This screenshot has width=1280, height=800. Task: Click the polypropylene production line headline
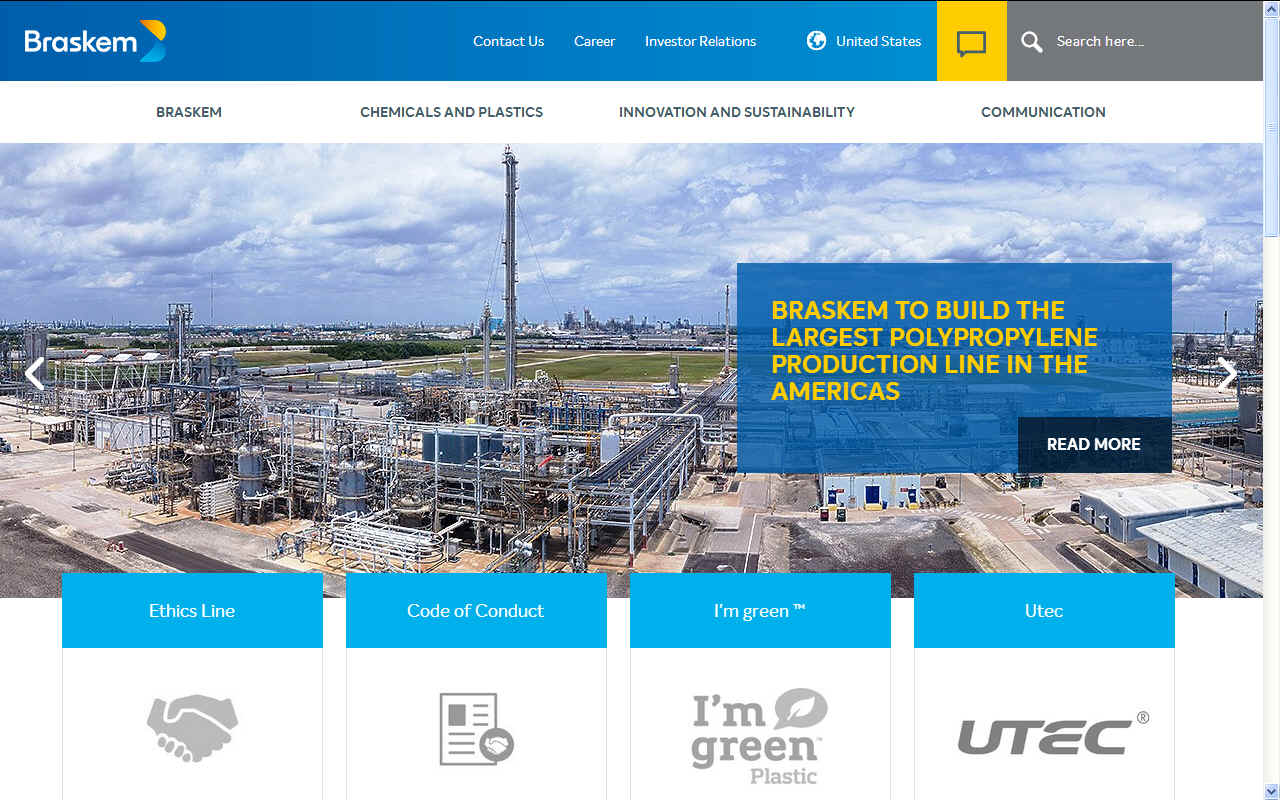[934, 350]
